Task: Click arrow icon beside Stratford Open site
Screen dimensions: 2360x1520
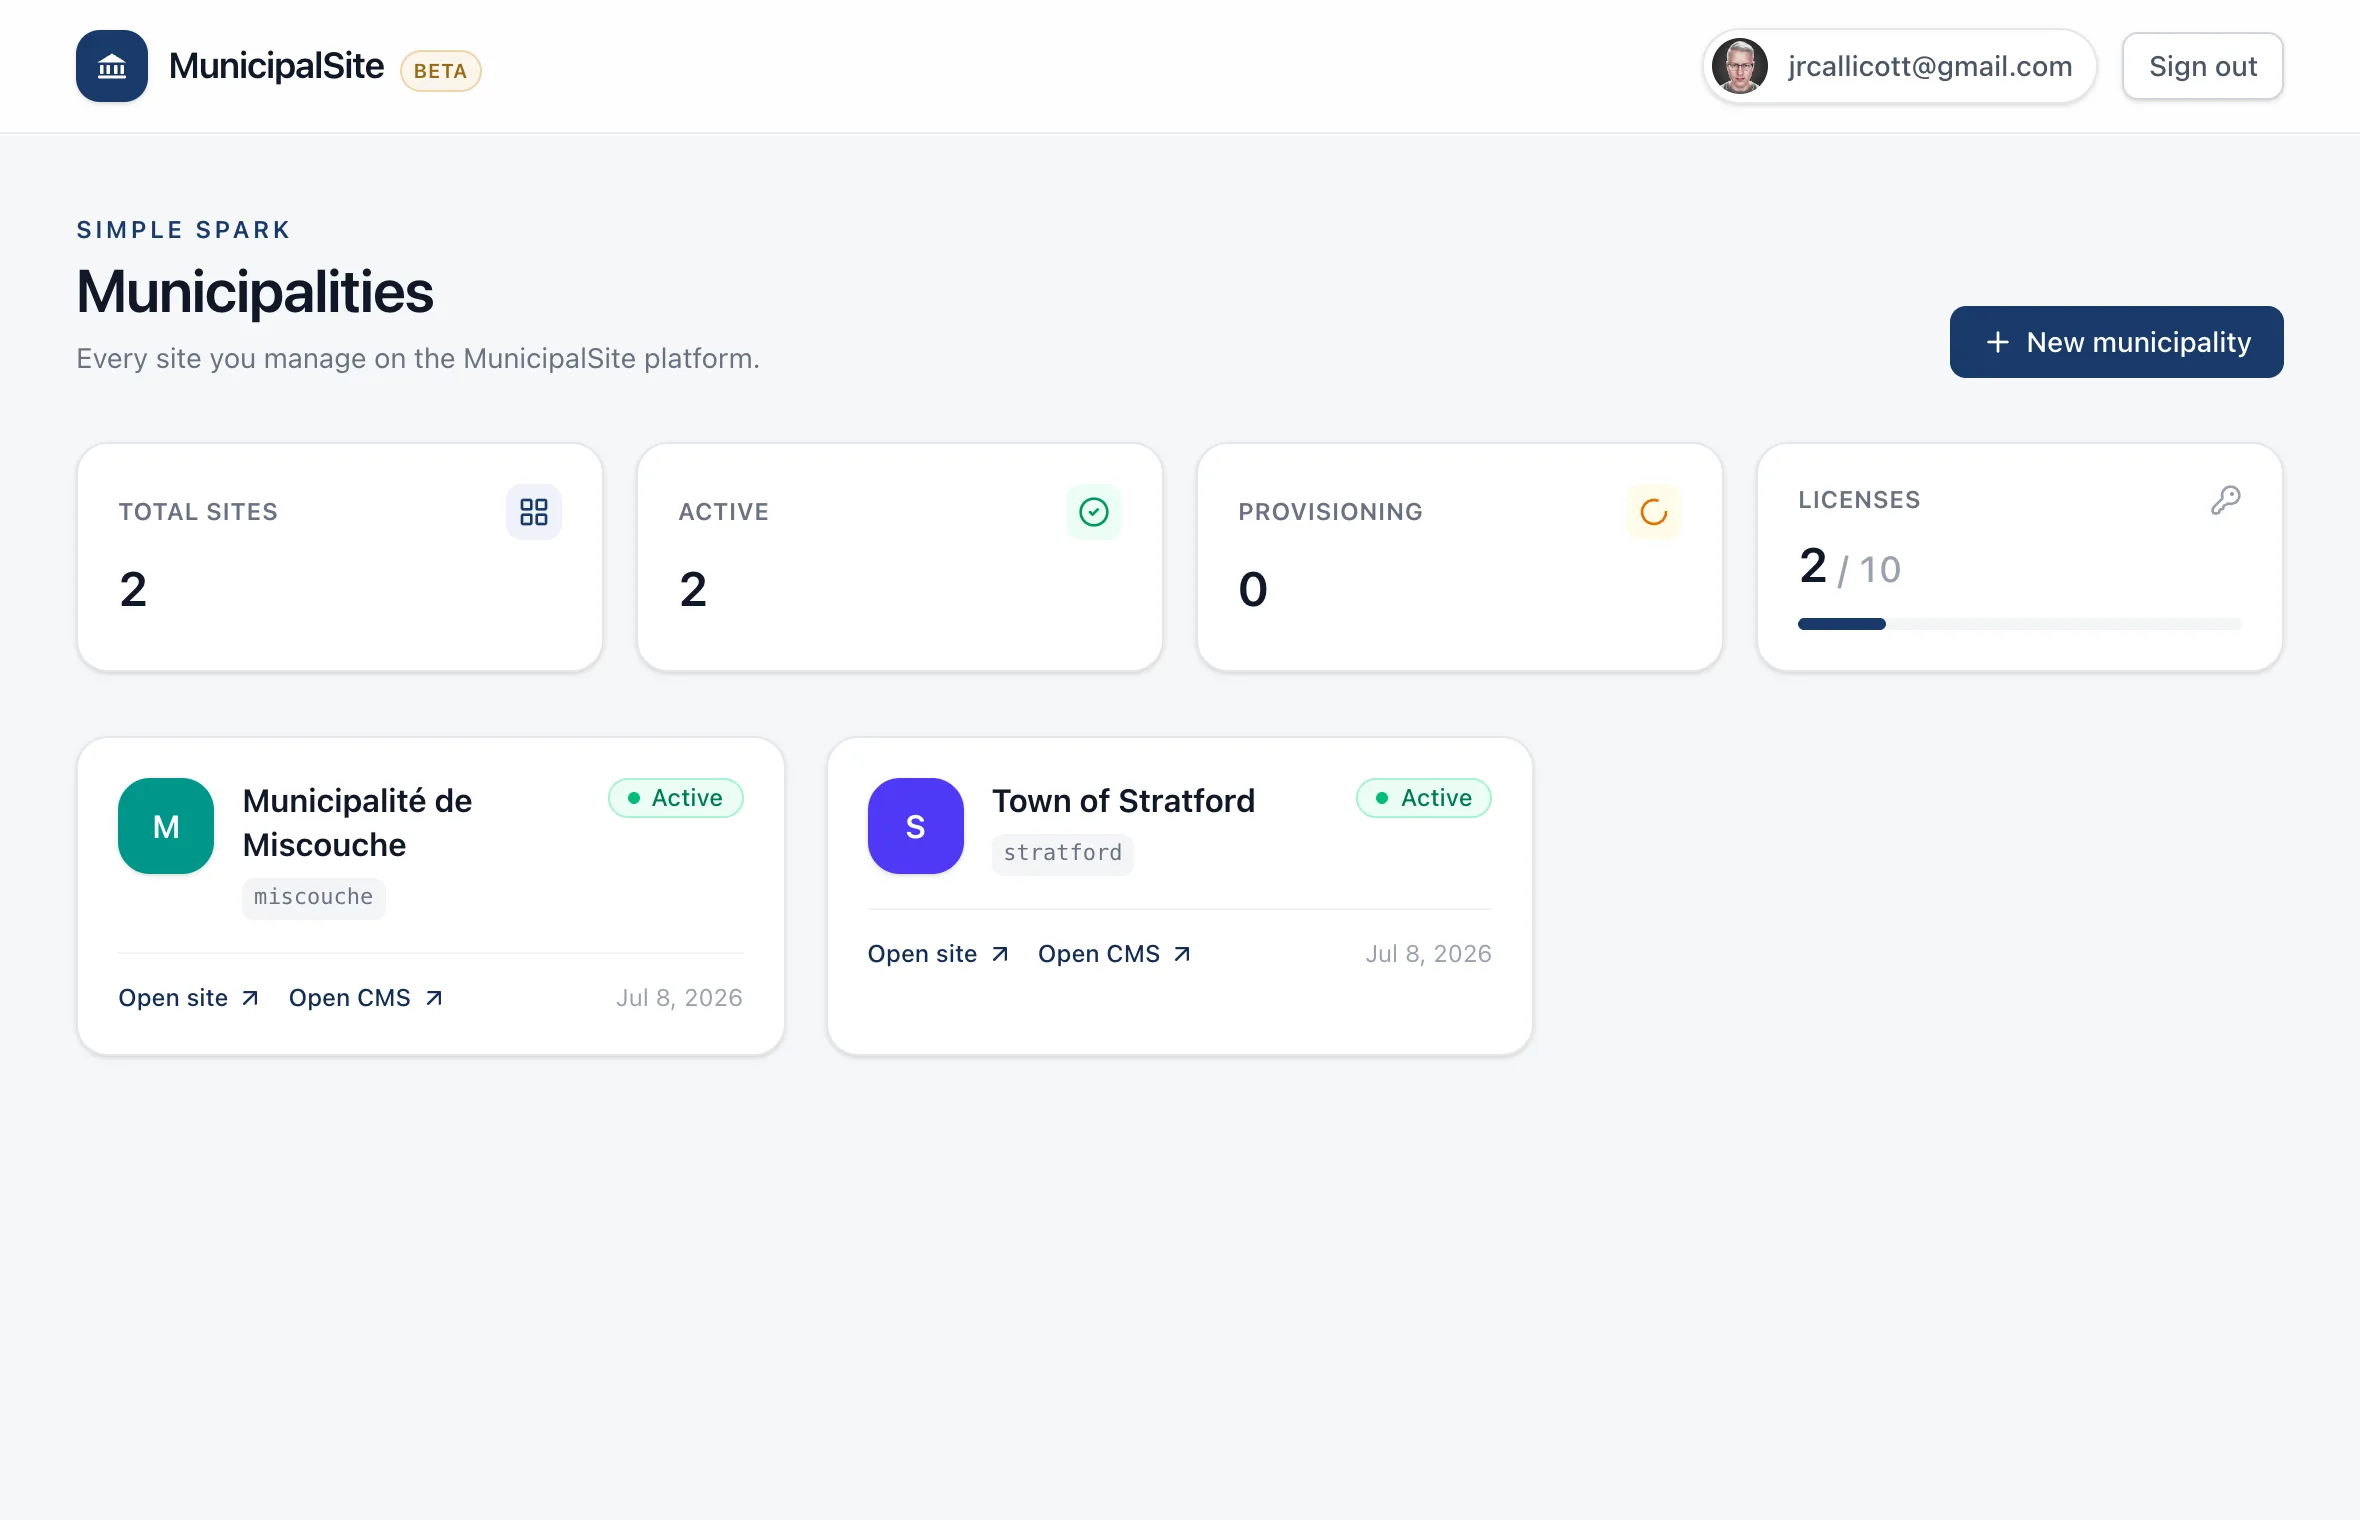Action: [1000, 954]
